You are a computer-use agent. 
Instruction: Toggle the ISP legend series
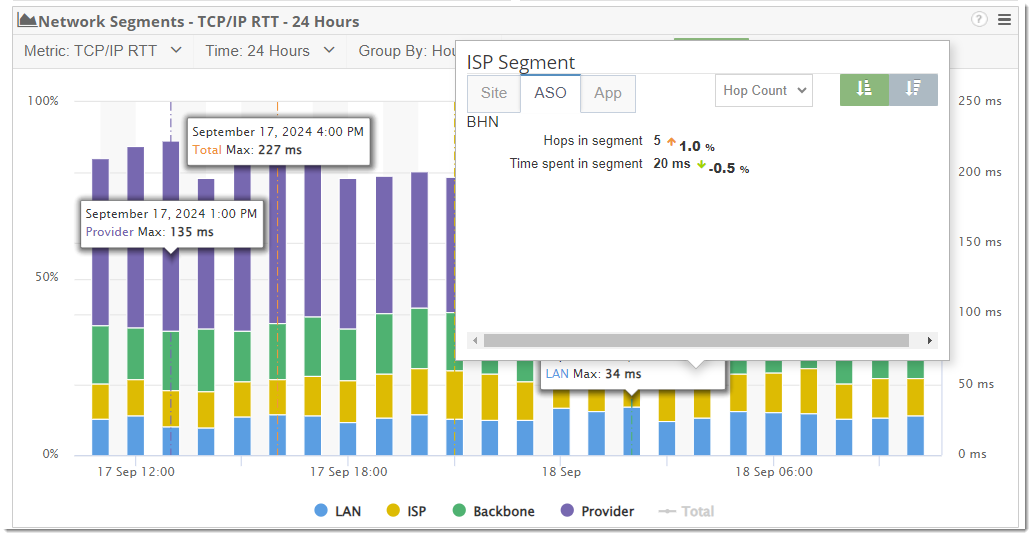(406, 511)
